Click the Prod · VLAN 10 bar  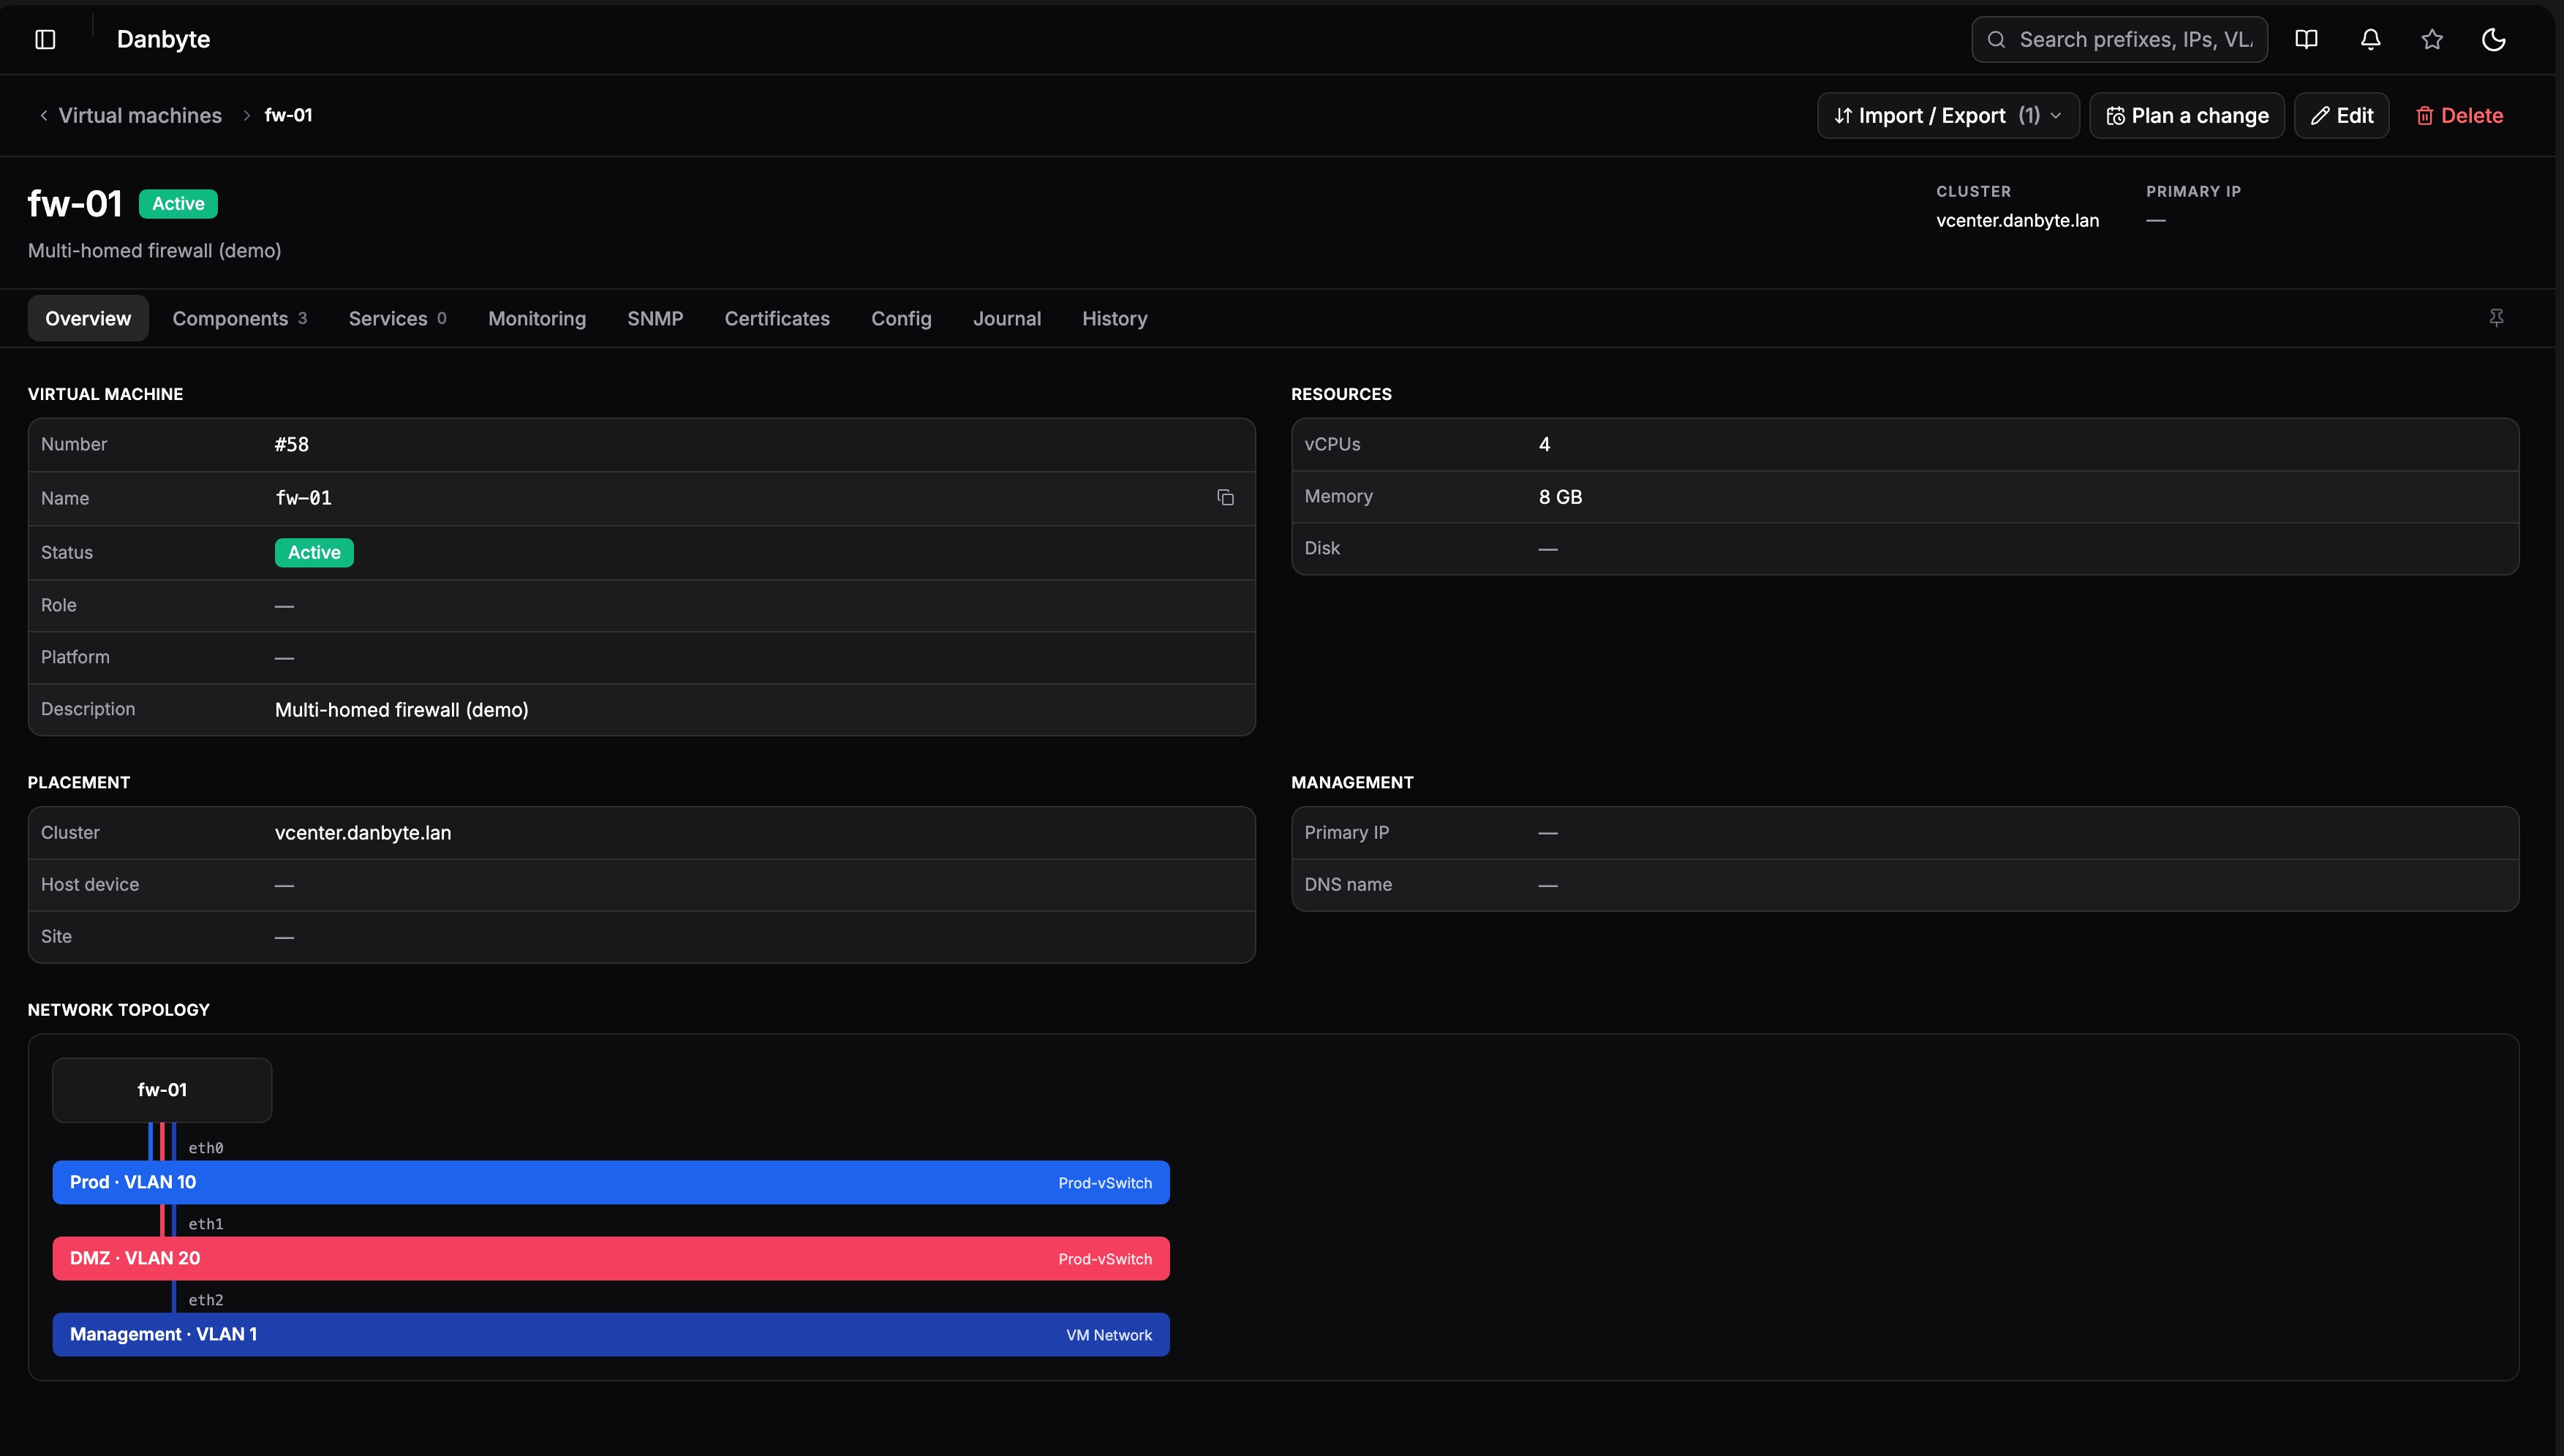coord(611,1183)
